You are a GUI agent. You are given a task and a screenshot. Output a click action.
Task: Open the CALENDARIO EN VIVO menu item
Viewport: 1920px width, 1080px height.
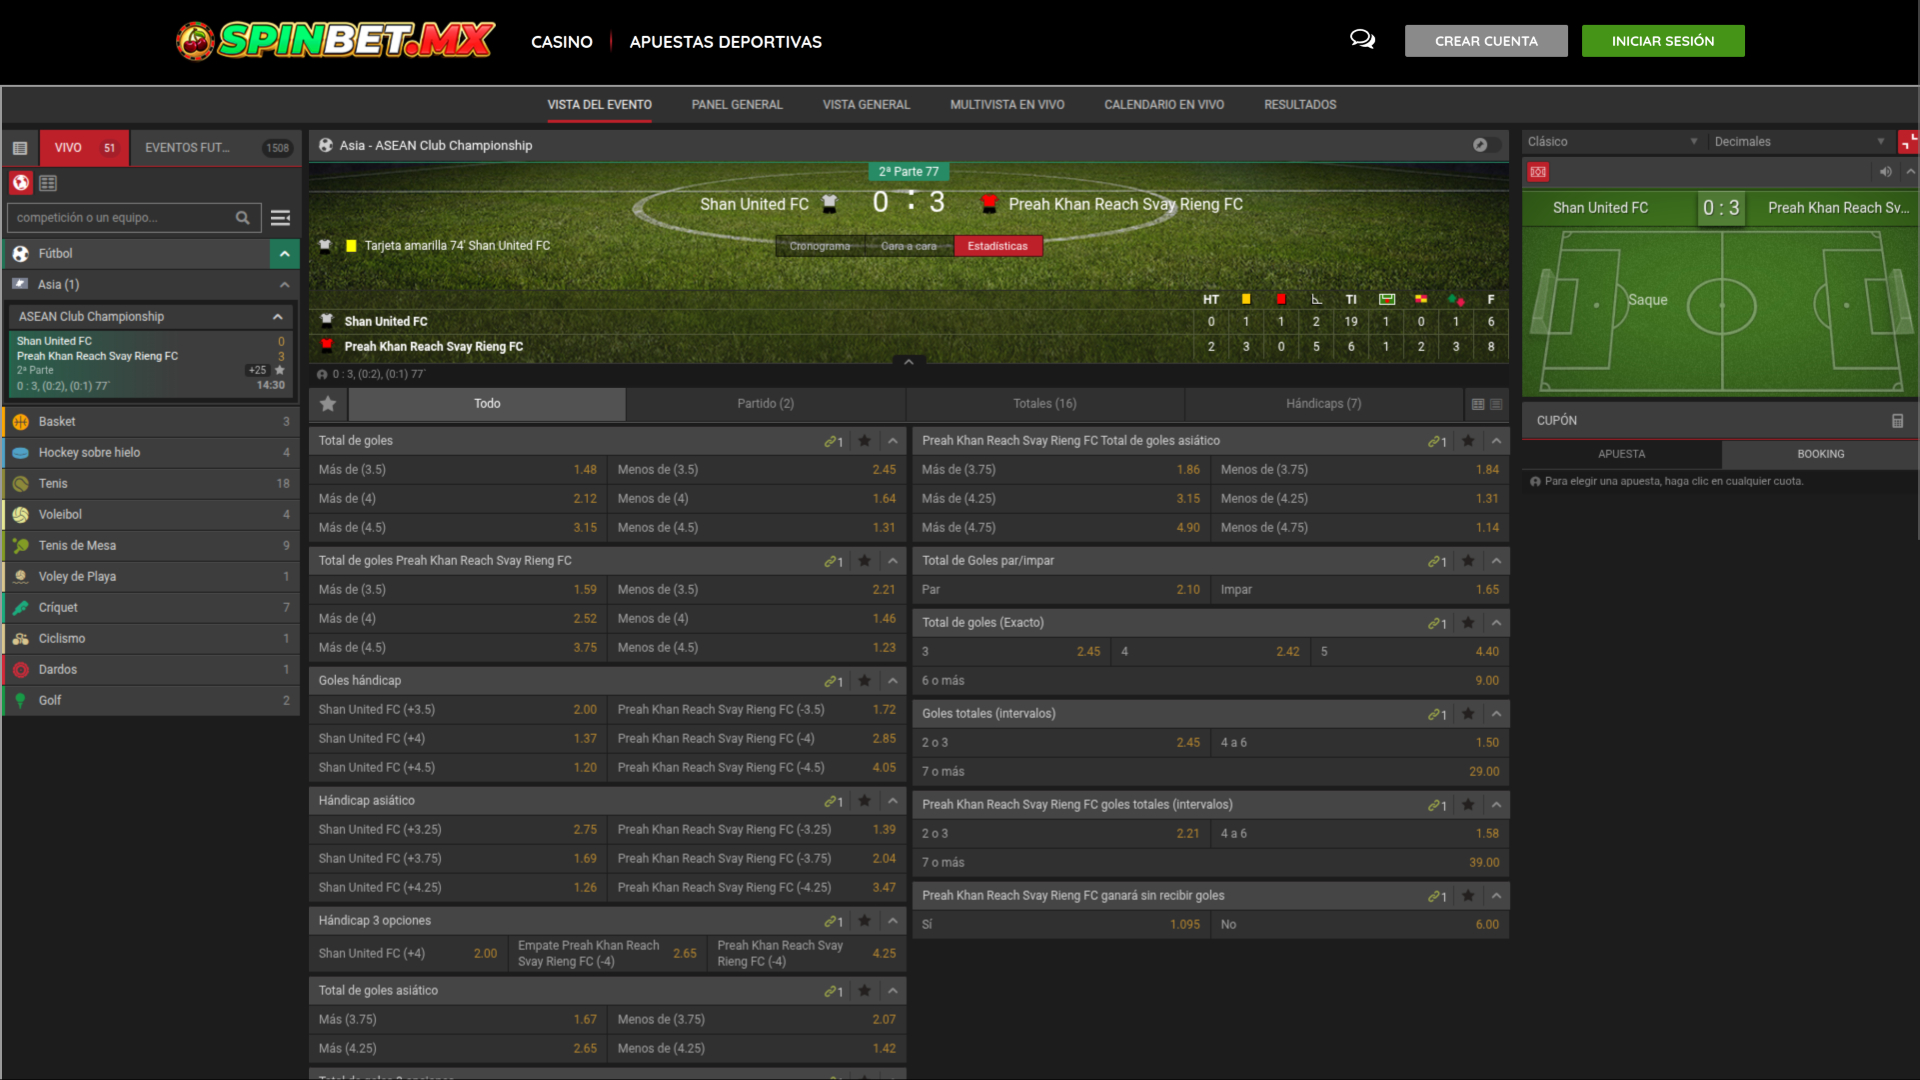[x=1163, y=104]
